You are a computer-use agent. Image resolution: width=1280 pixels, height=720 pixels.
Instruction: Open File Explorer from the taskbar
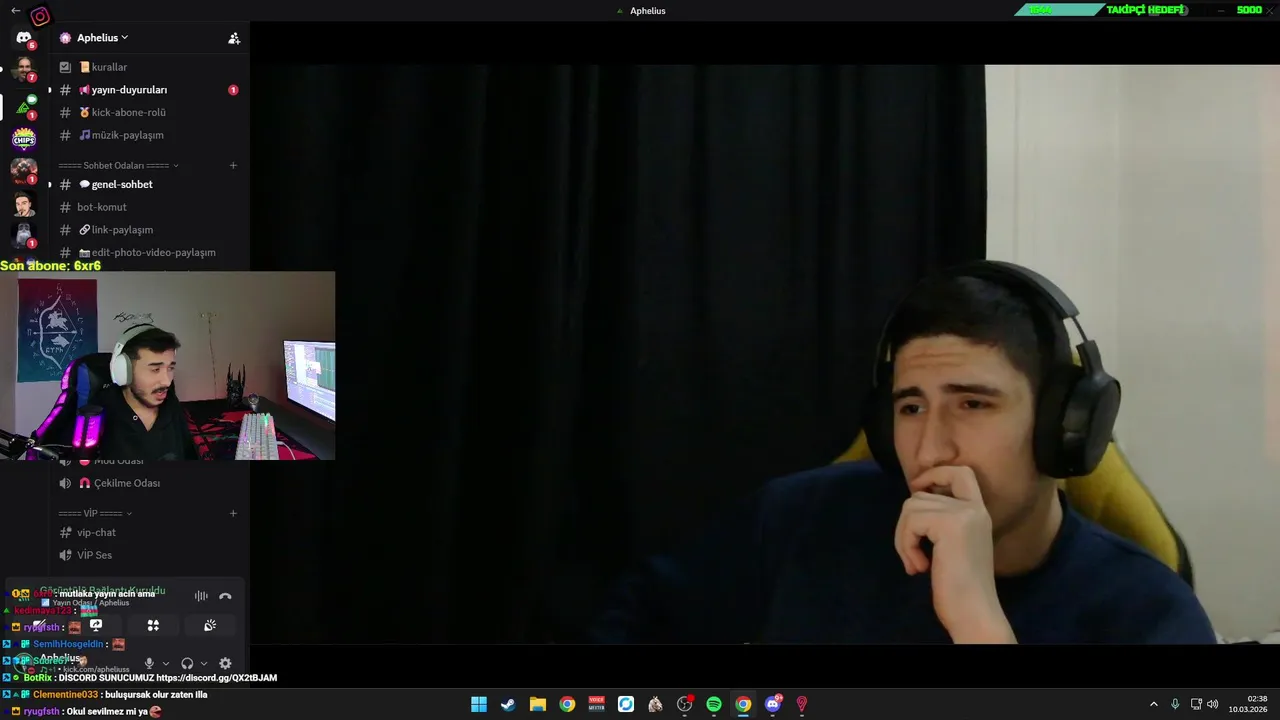538,704
